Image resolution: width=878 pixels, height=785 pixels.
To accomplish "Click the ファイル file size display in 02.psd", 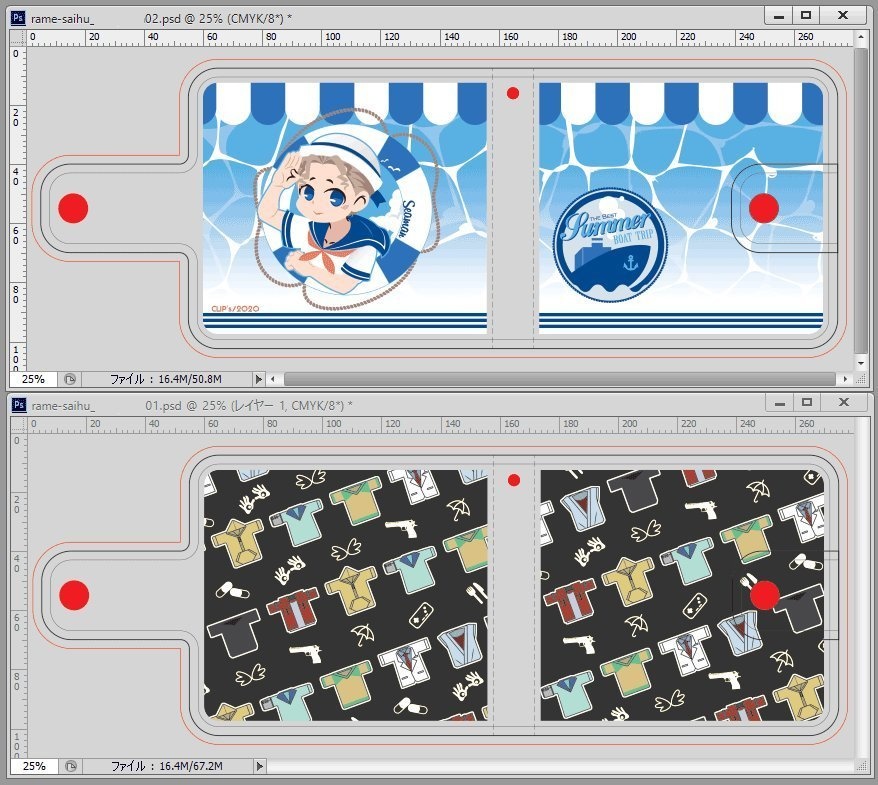I will pos(165,378).
